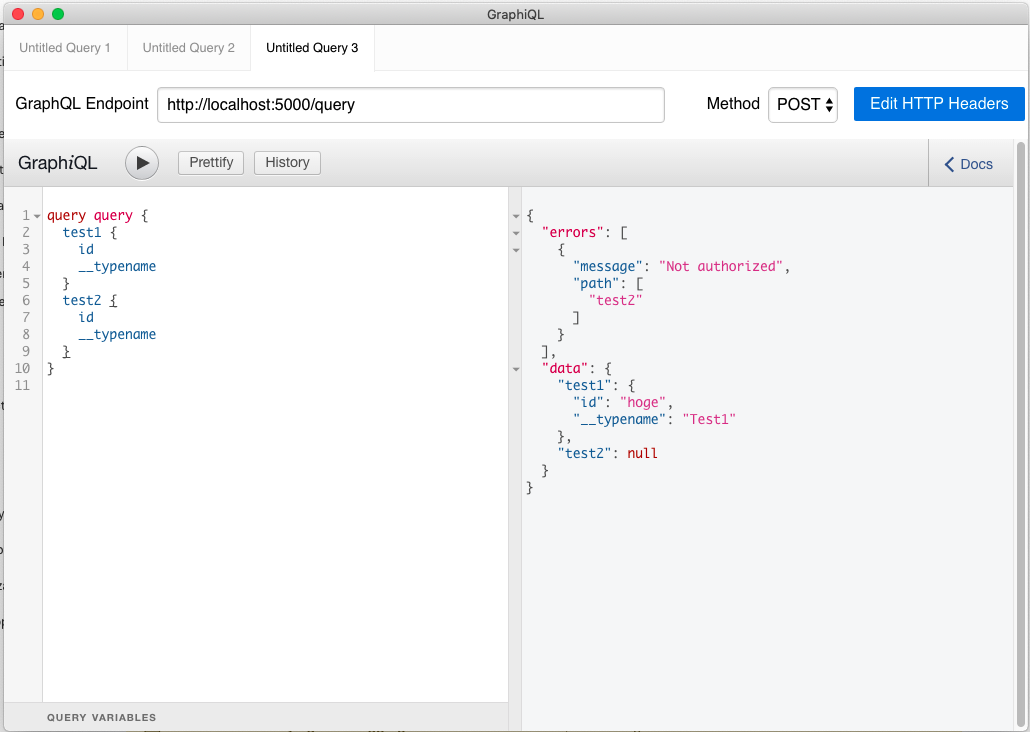Click the null value of test2

tap(642, 453)
